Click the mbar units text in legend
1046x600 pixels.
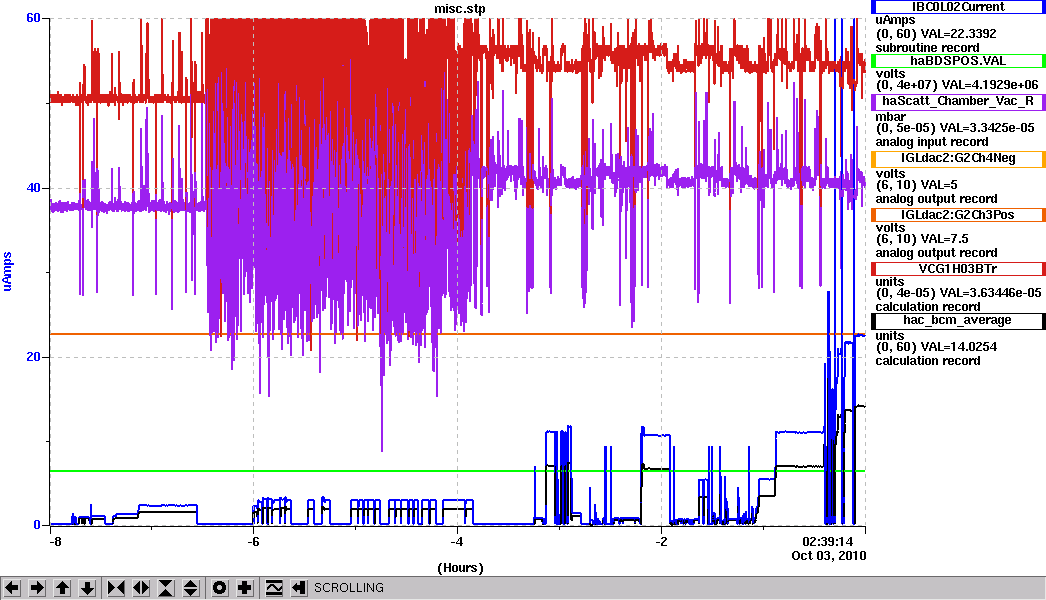tap(891, 117)
